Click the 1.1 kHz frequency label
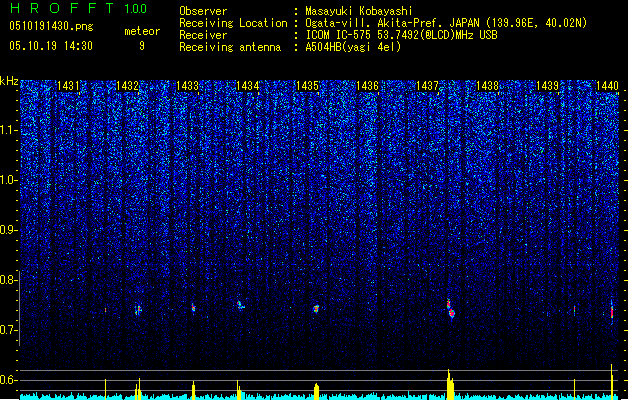Screen dimensions: 629x400 [x=8, y=130]
